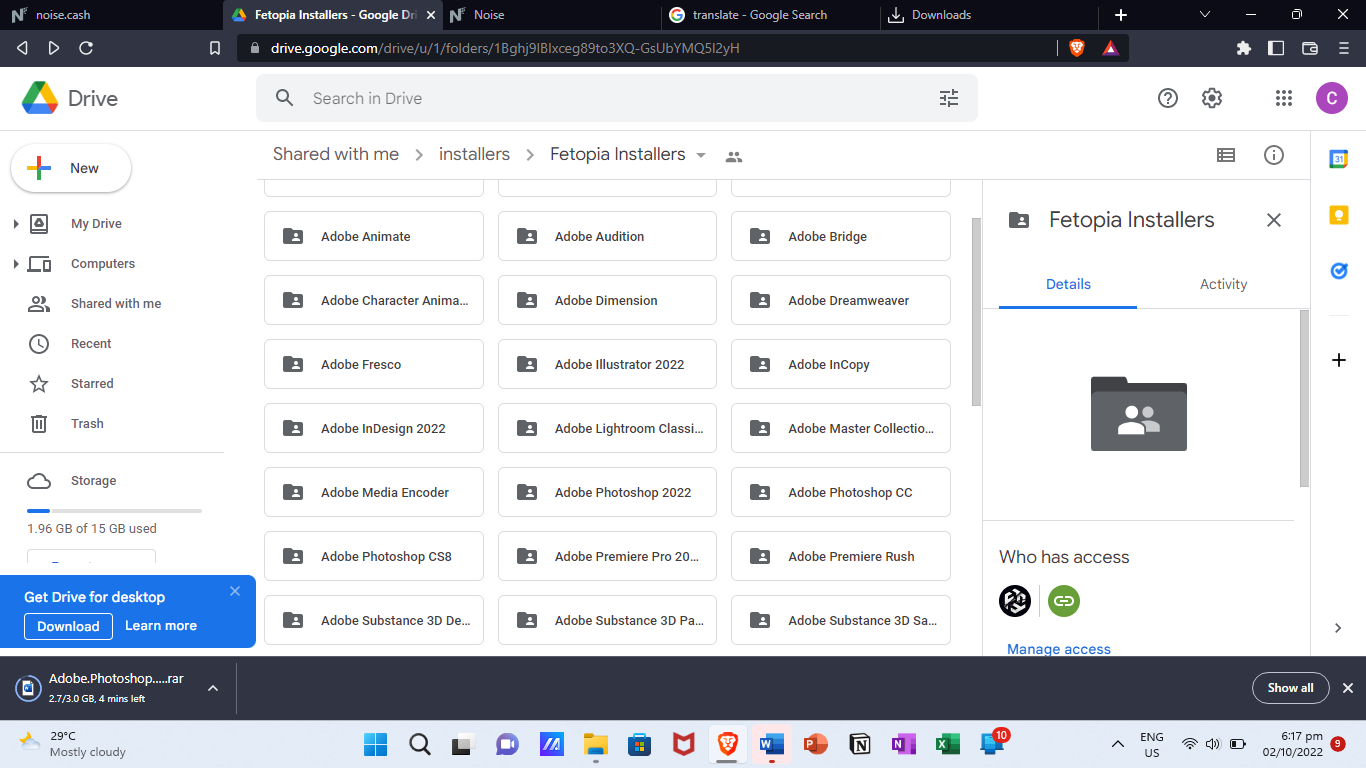Open Windows Start menu

click(376, 744)
